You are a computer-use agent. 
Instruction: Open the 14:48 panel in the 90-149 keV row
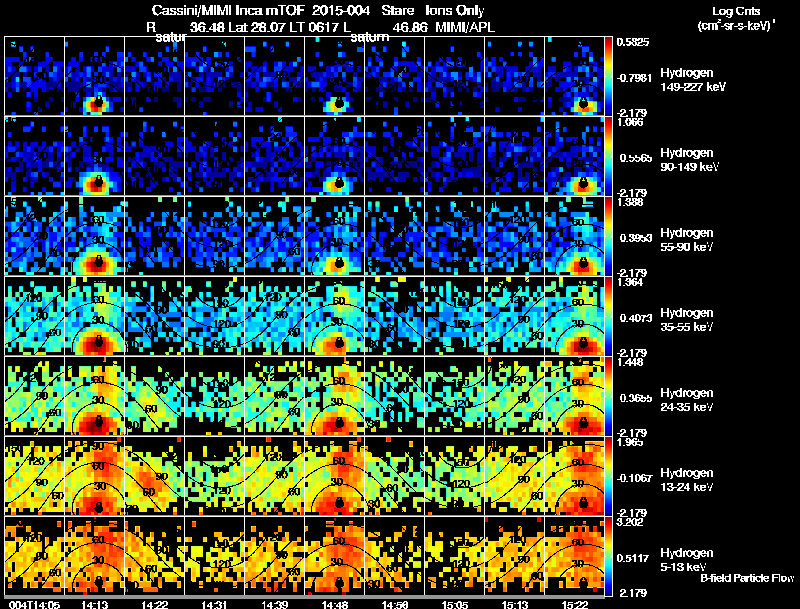click(335, 156)
